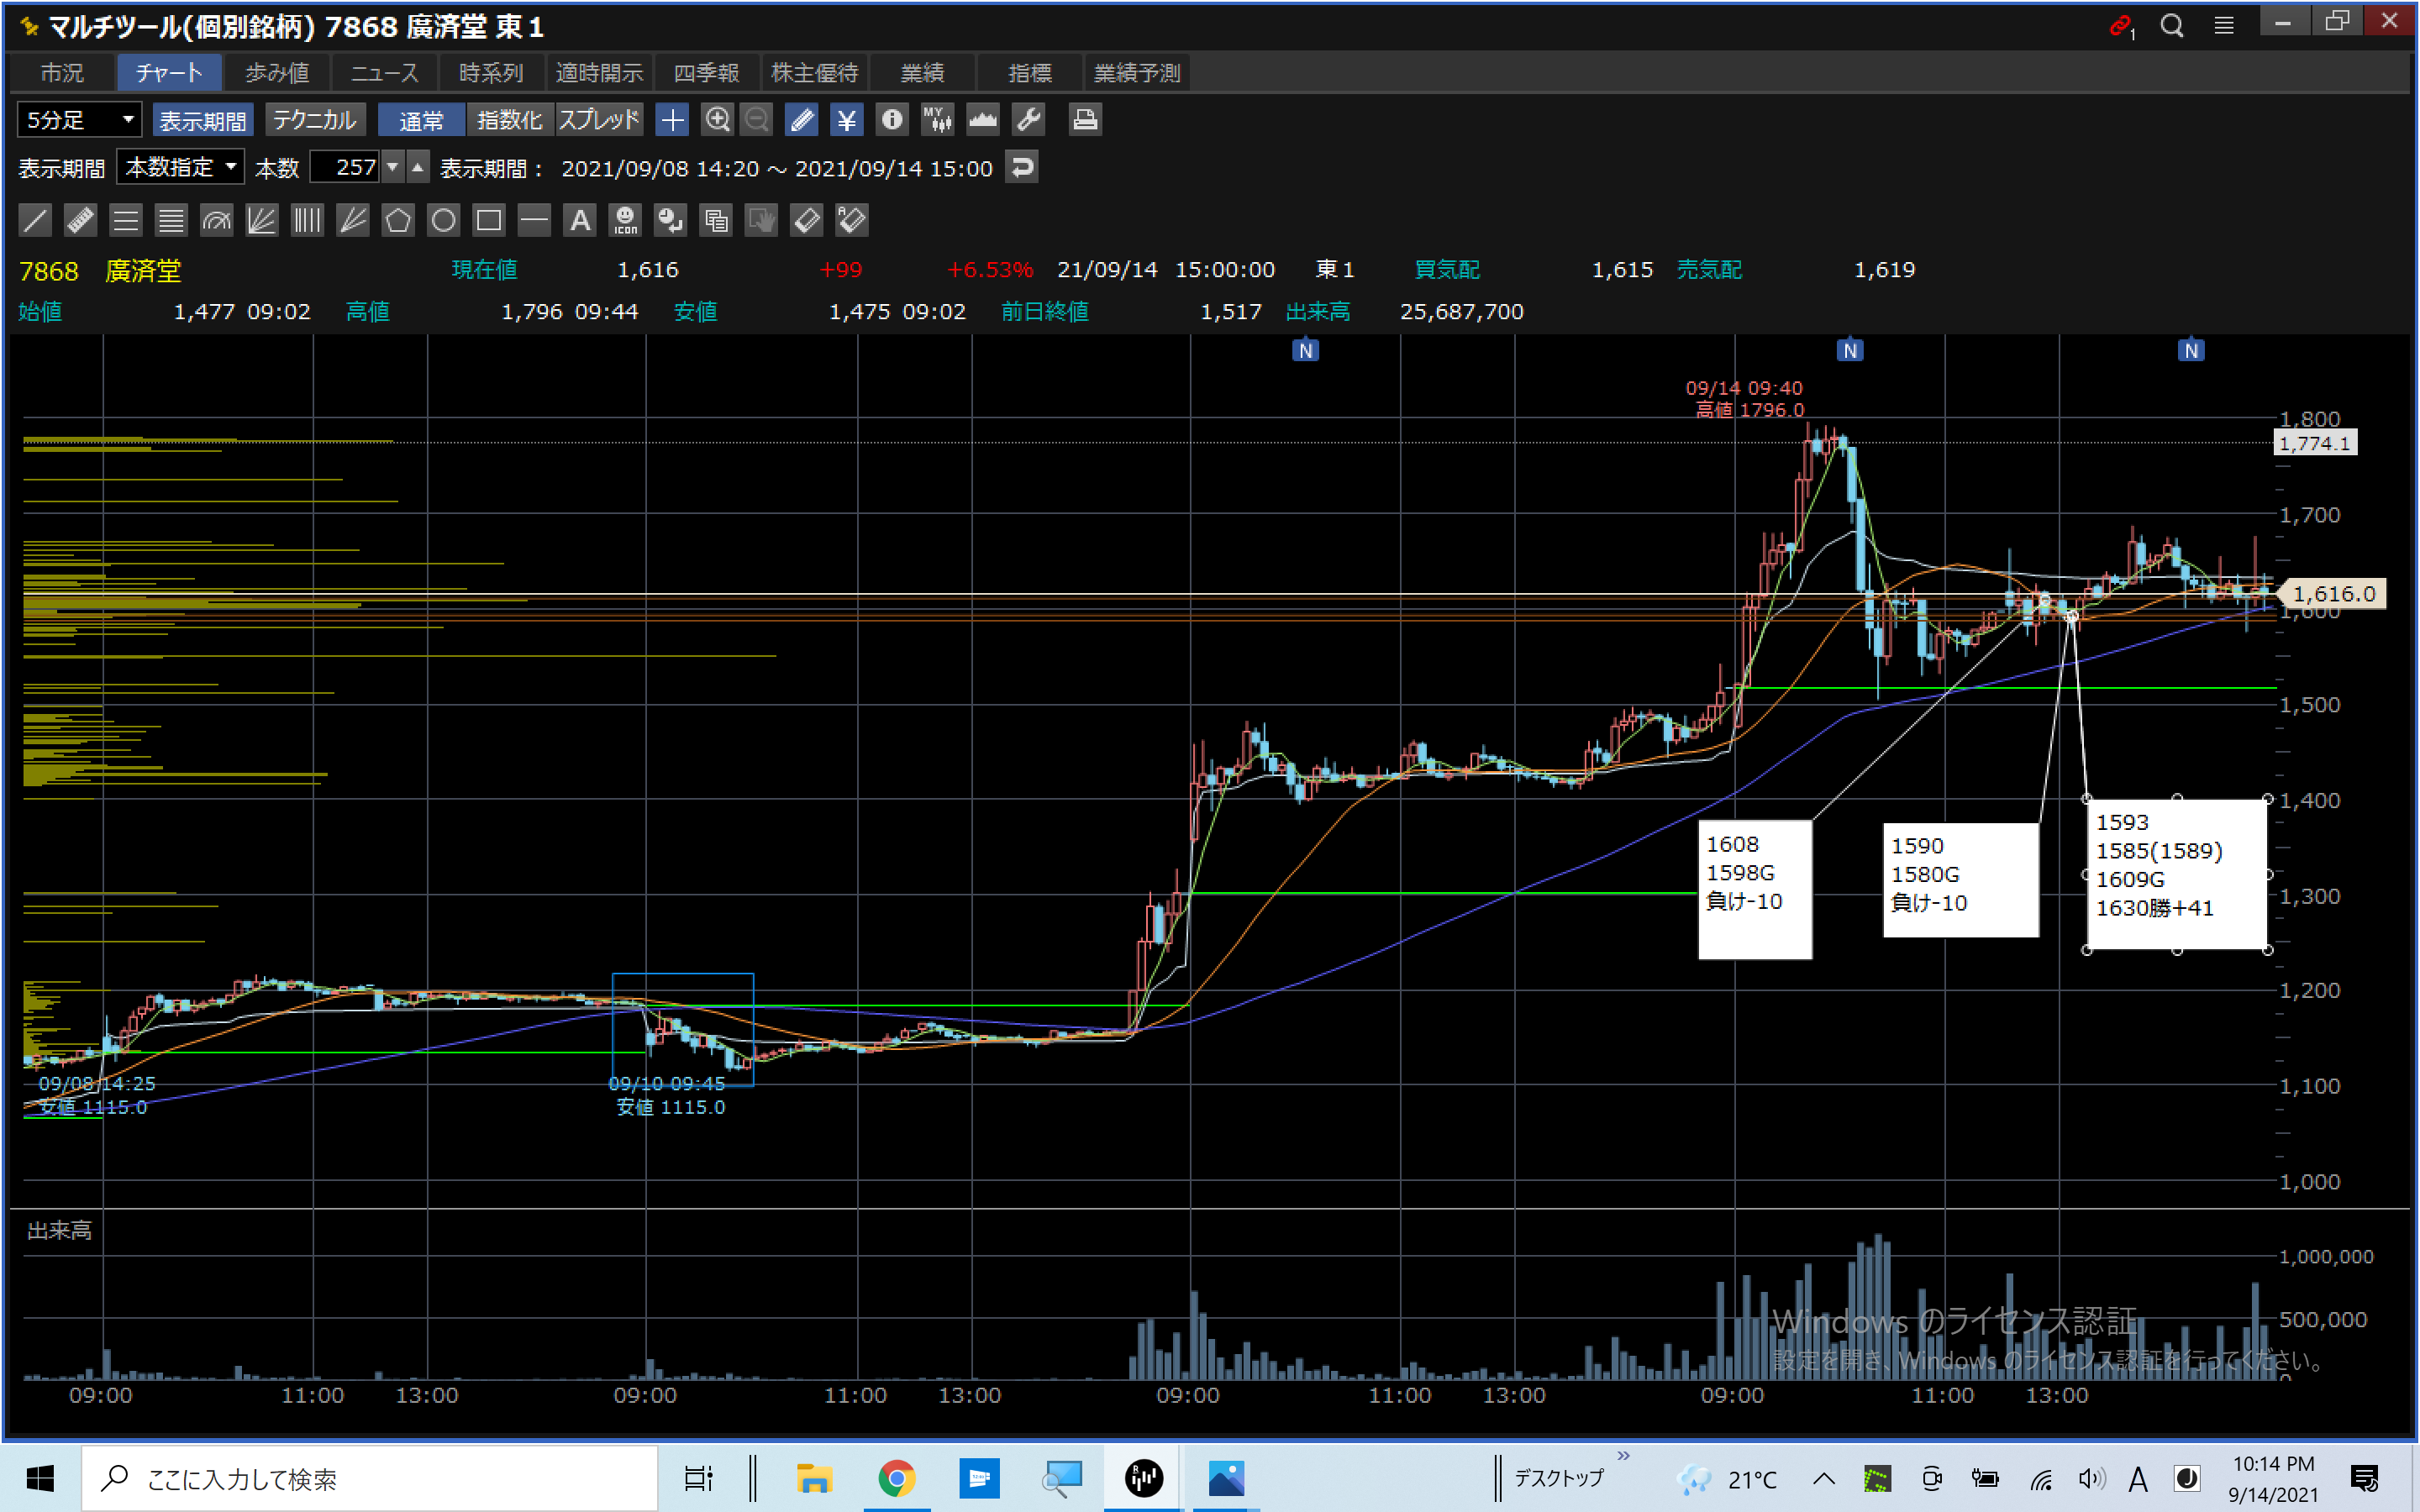The image size is (2420, 1512).
Task: Print the chart with printer icon
Action: click(x=1084, y=120)
